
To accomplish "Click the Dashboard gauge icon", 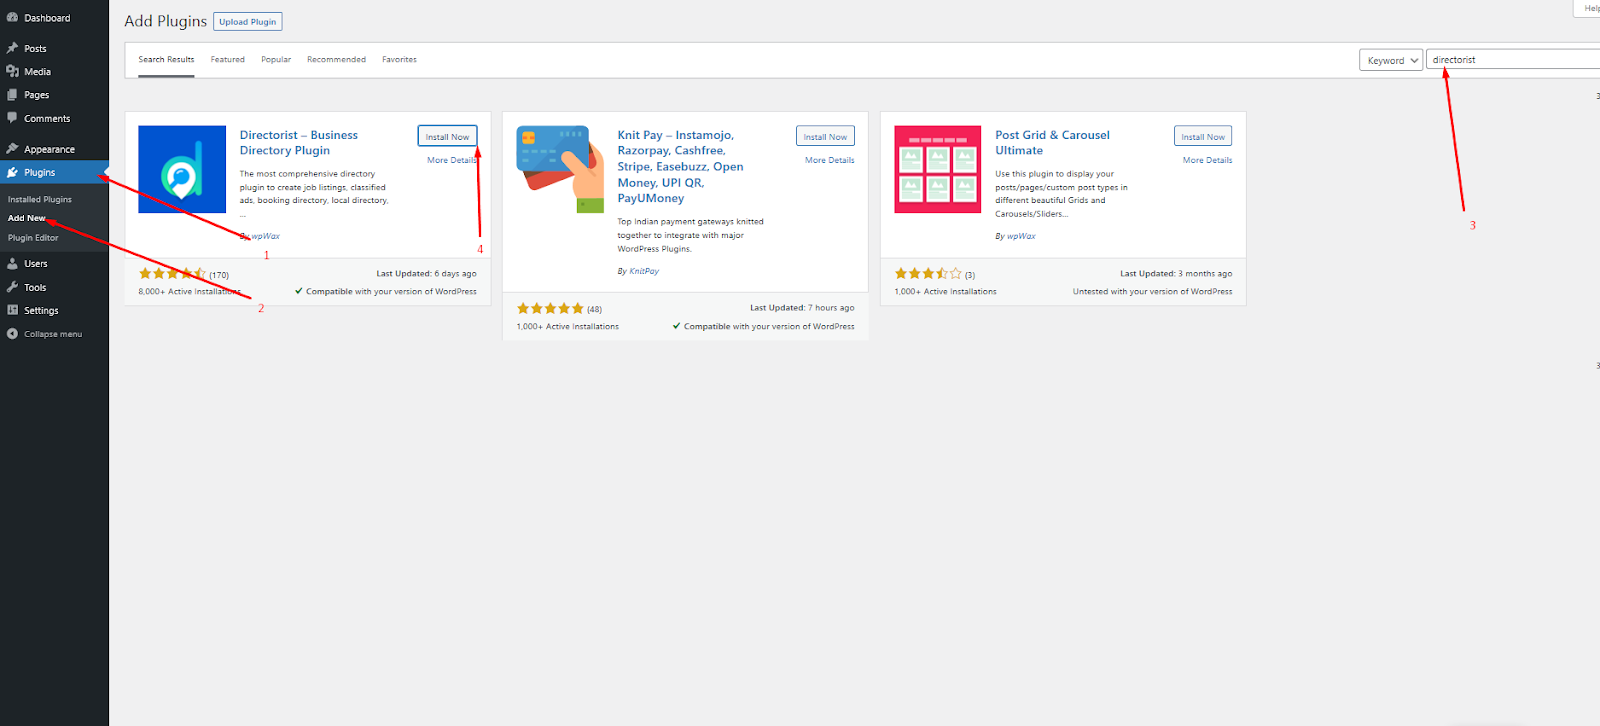I will click(x=12, y=18).
